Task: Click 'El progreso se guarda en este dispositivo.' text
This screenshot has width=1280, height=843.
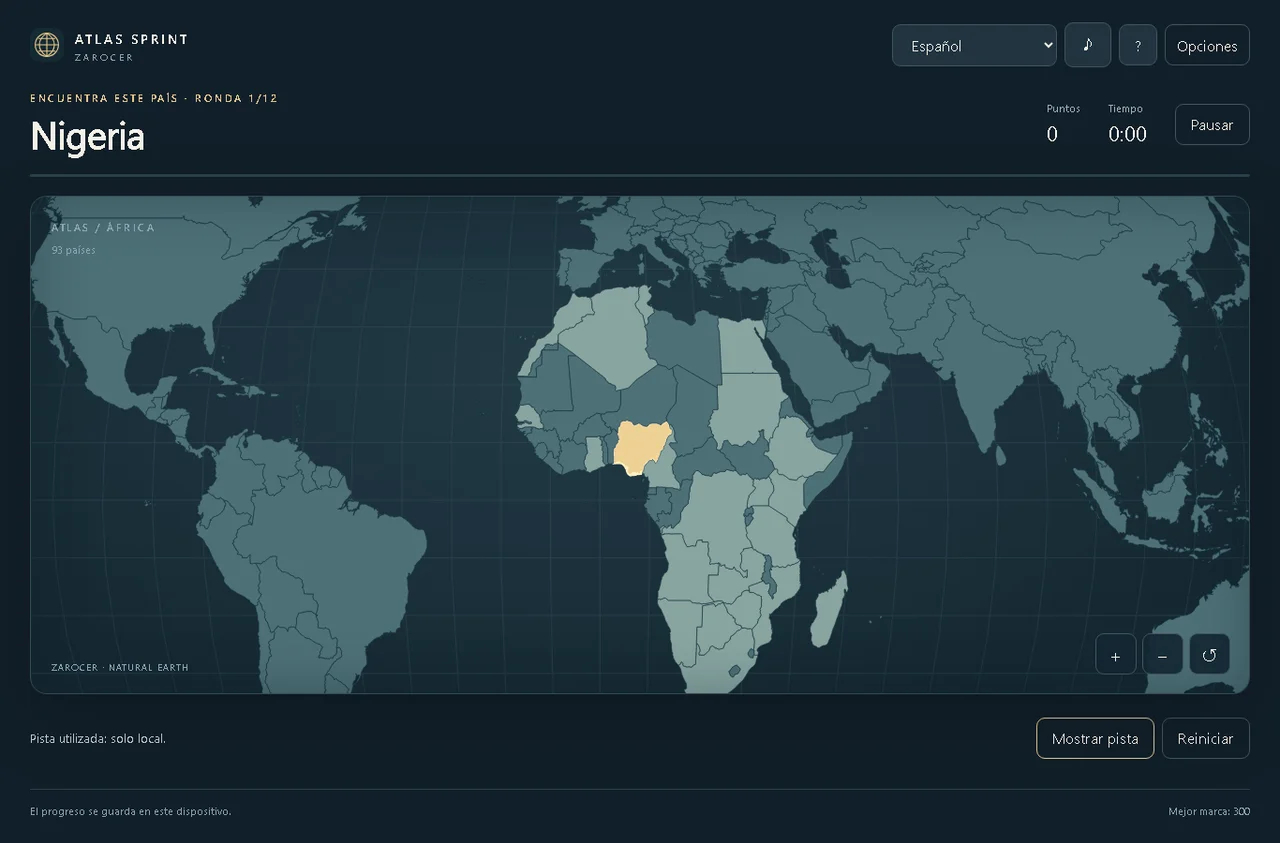Action: tap(131, 811)
